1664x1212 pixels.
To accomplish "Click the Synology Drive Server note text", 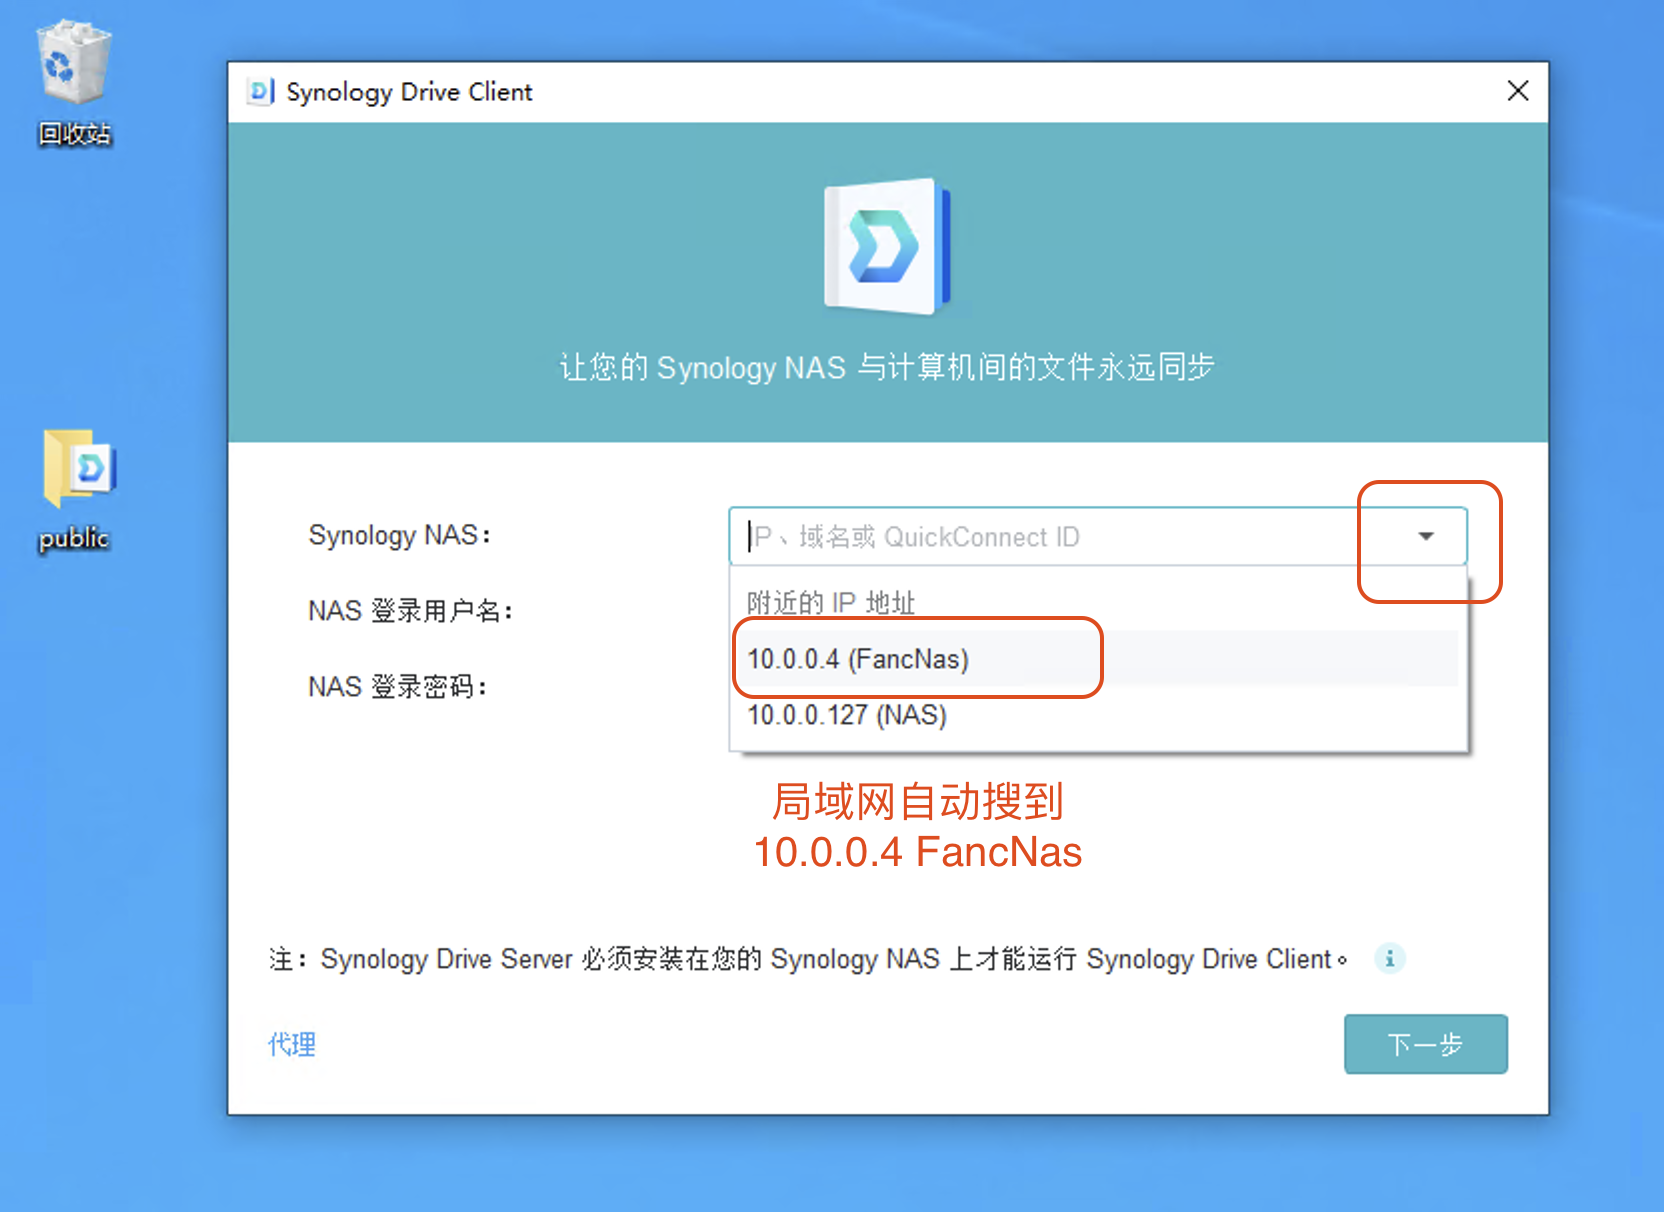I will point(808,959).
